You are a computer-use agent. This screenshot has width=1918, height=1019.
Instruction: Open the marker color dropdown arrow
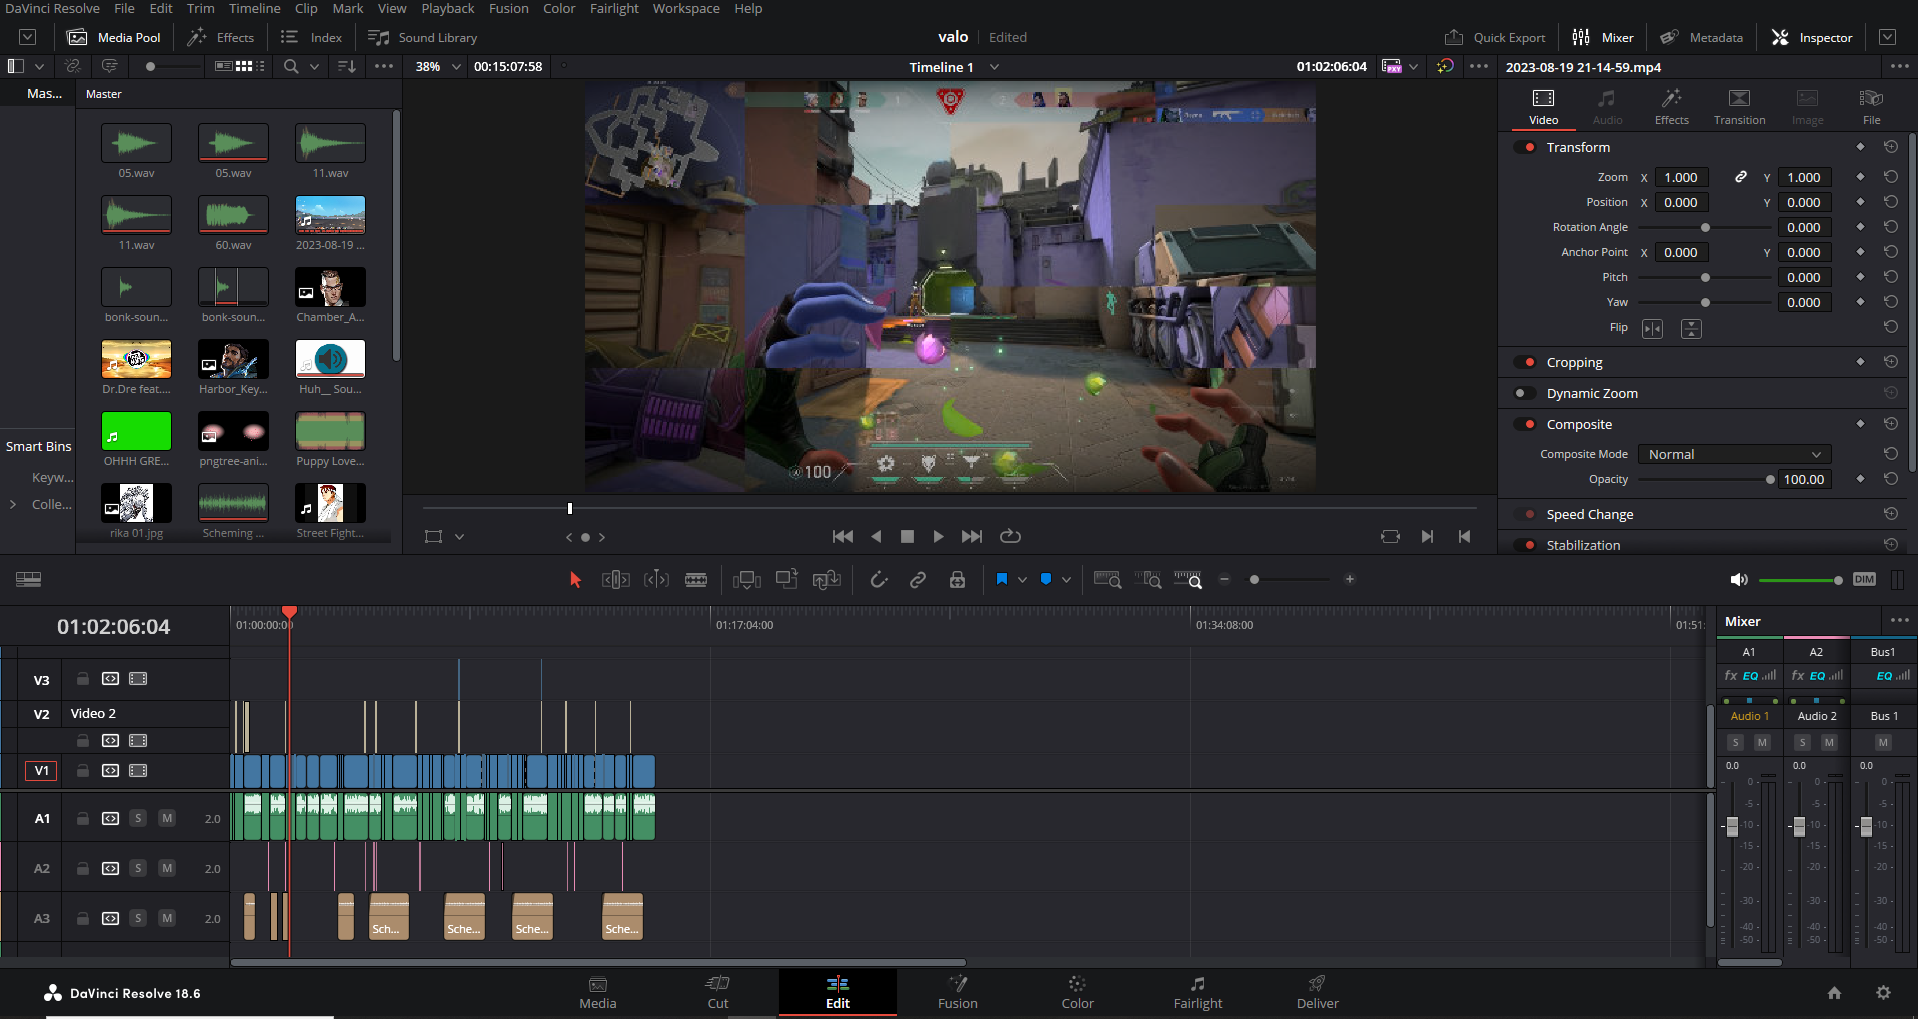pyautogui.click(x=1066, y=580)
